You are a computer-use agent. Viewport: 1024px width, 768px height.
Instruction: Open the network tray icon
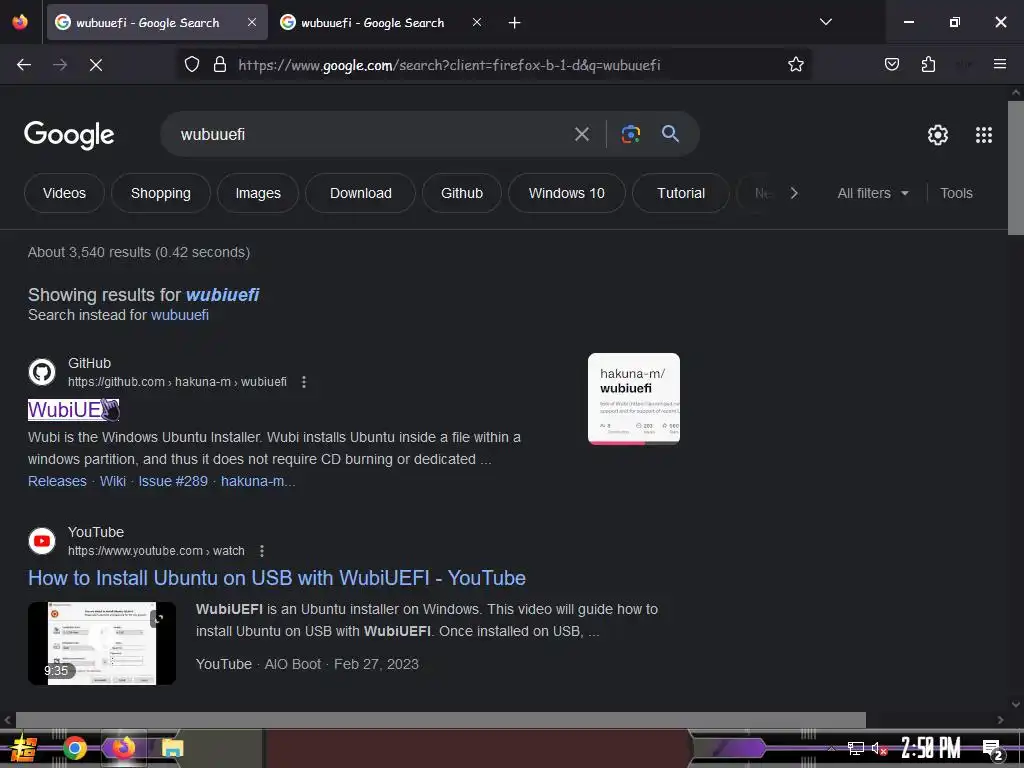click(x=856, y=748)
